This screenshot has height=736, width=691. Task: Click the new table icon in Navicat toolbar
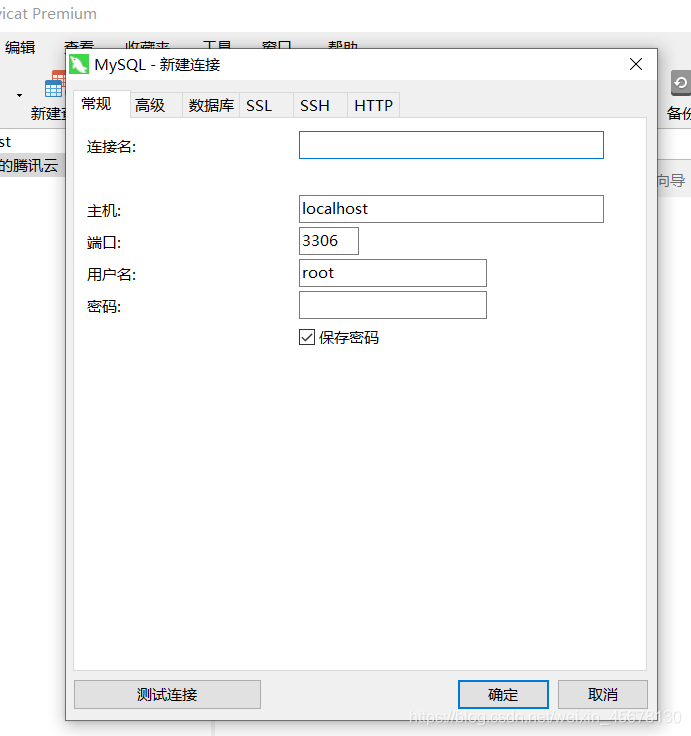tap(54, 84)
